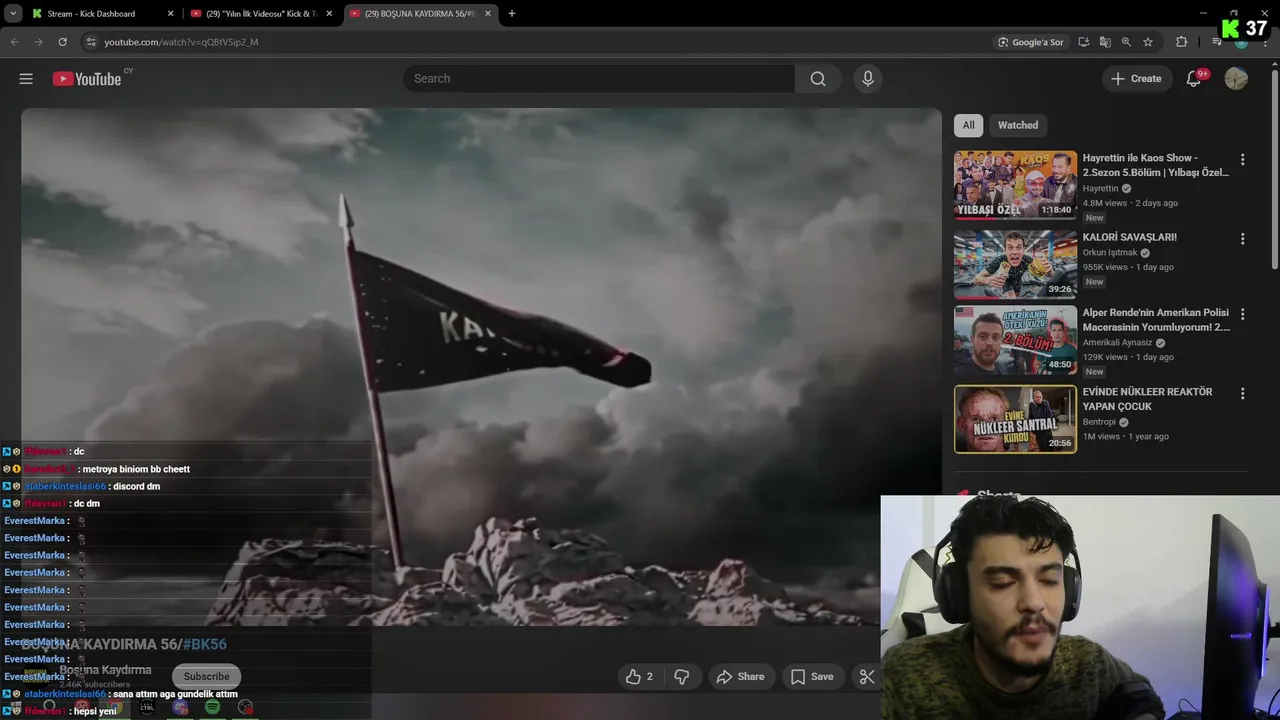Open Evine Nükleer Santral Kurdu thumbnail
Image resolution: width=1280 pixels, height=720 pixels.
1015,419
